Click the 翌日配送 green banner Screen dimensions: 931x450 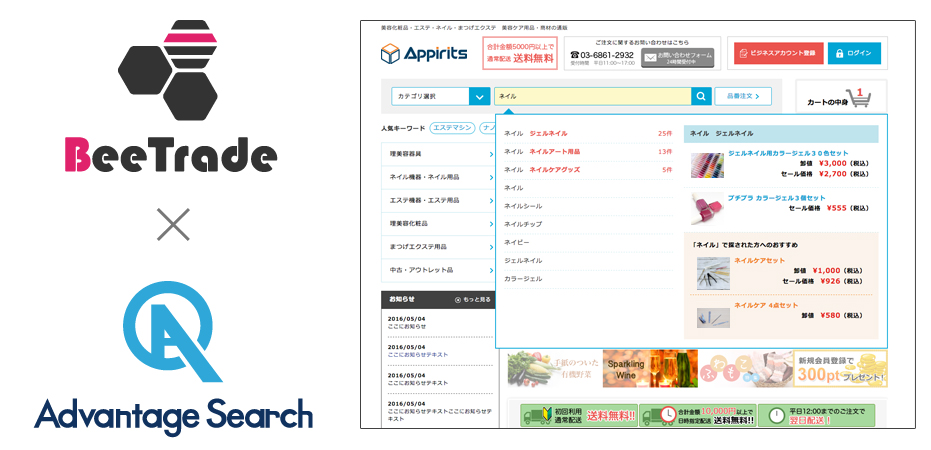point(816,416)
